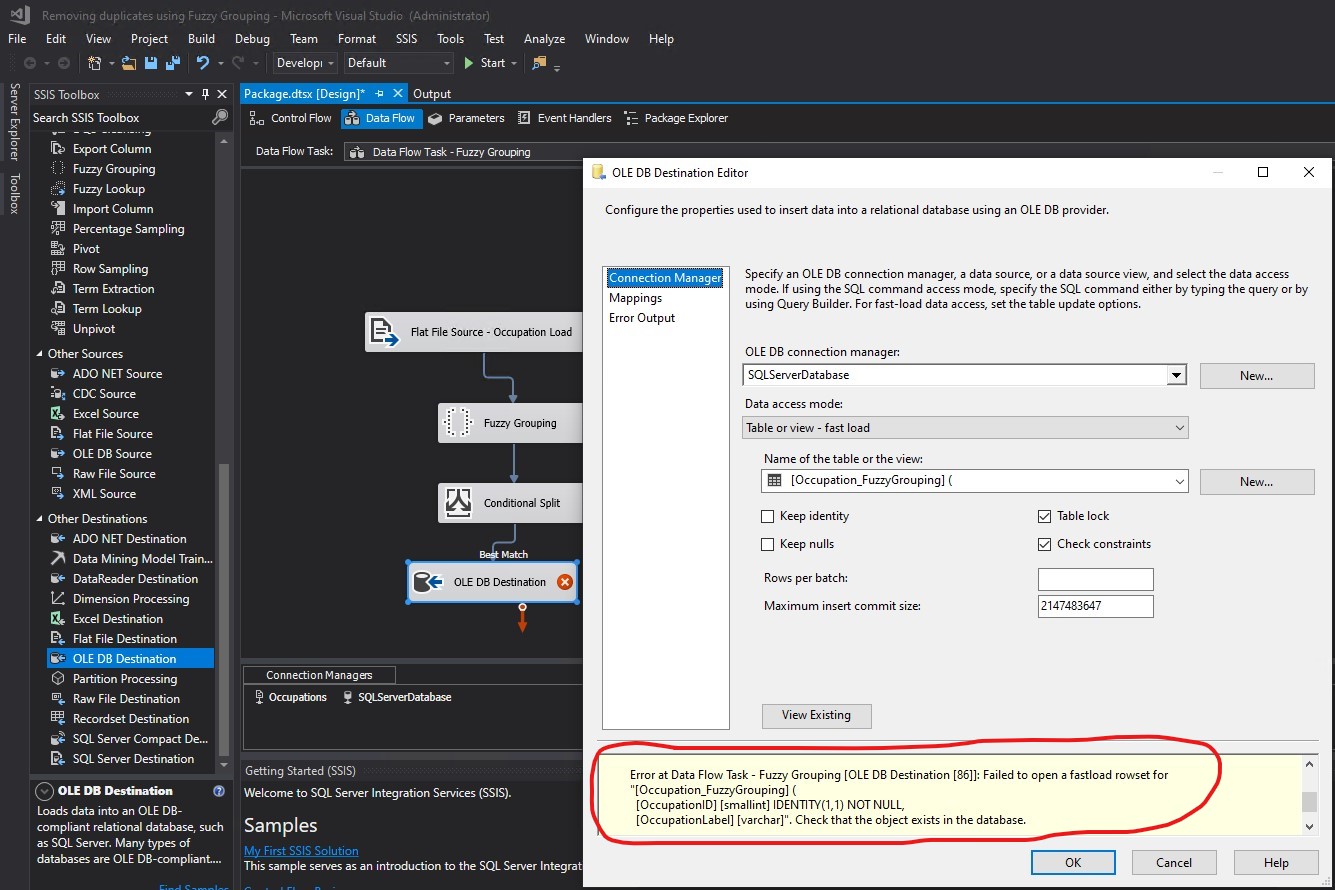Open the Format menu
The image size is (1335, 890).
(x=357, y=39)
